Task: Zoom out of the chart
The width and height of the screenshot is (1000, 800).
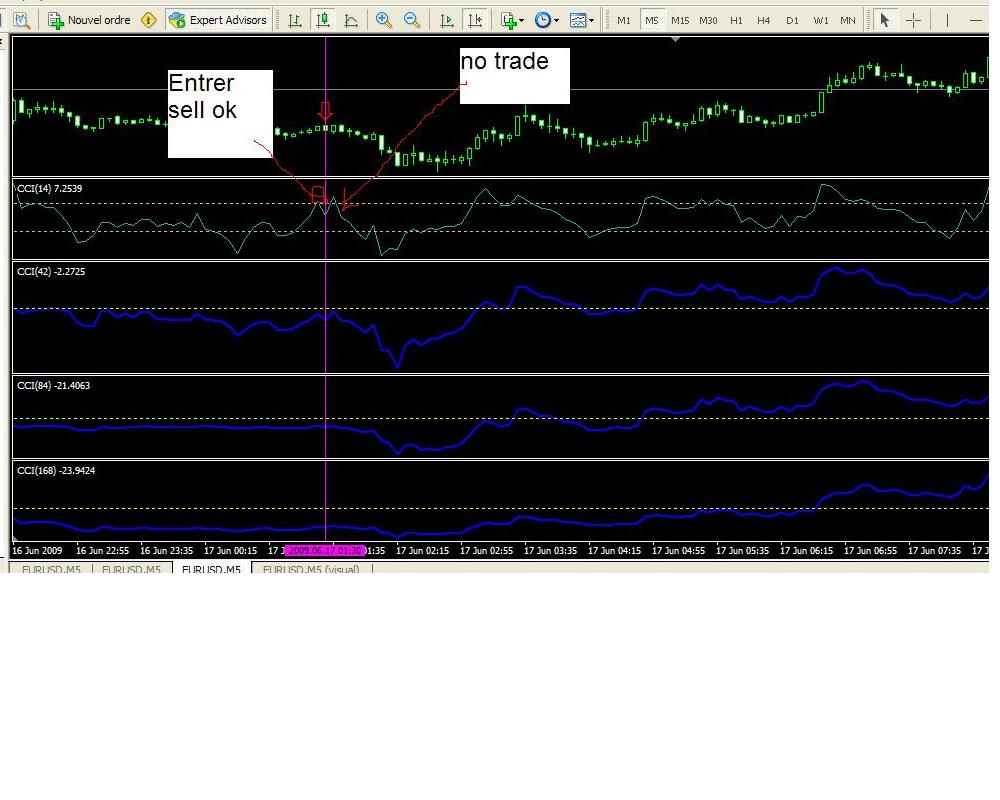Action: (412, 20)
